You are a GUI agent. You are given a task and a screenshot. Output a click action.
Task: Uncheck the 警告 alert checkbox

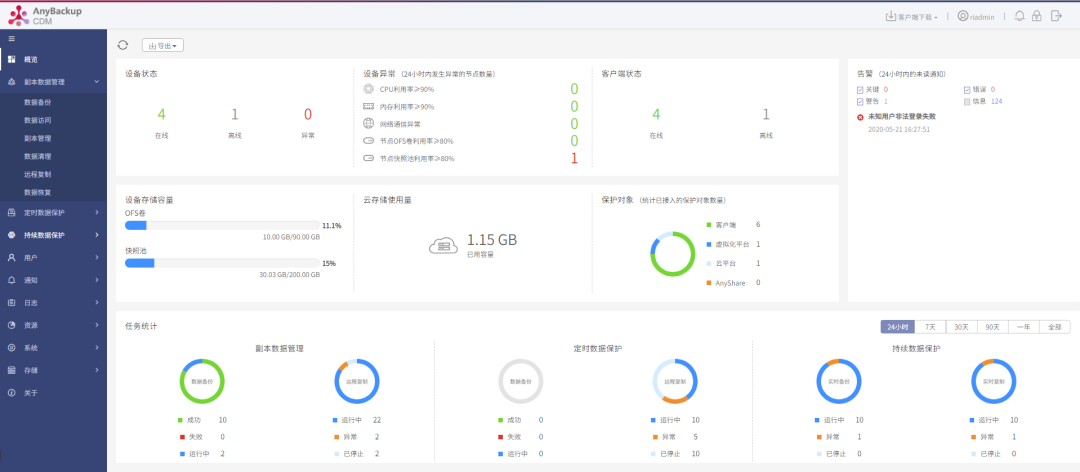(x=860, y=101)
